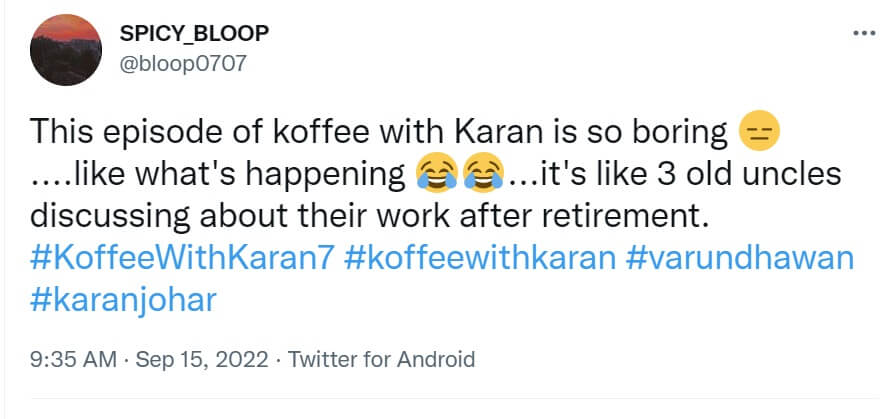Open the SPICY_BLOOP display name link

(x=192, y=35)
